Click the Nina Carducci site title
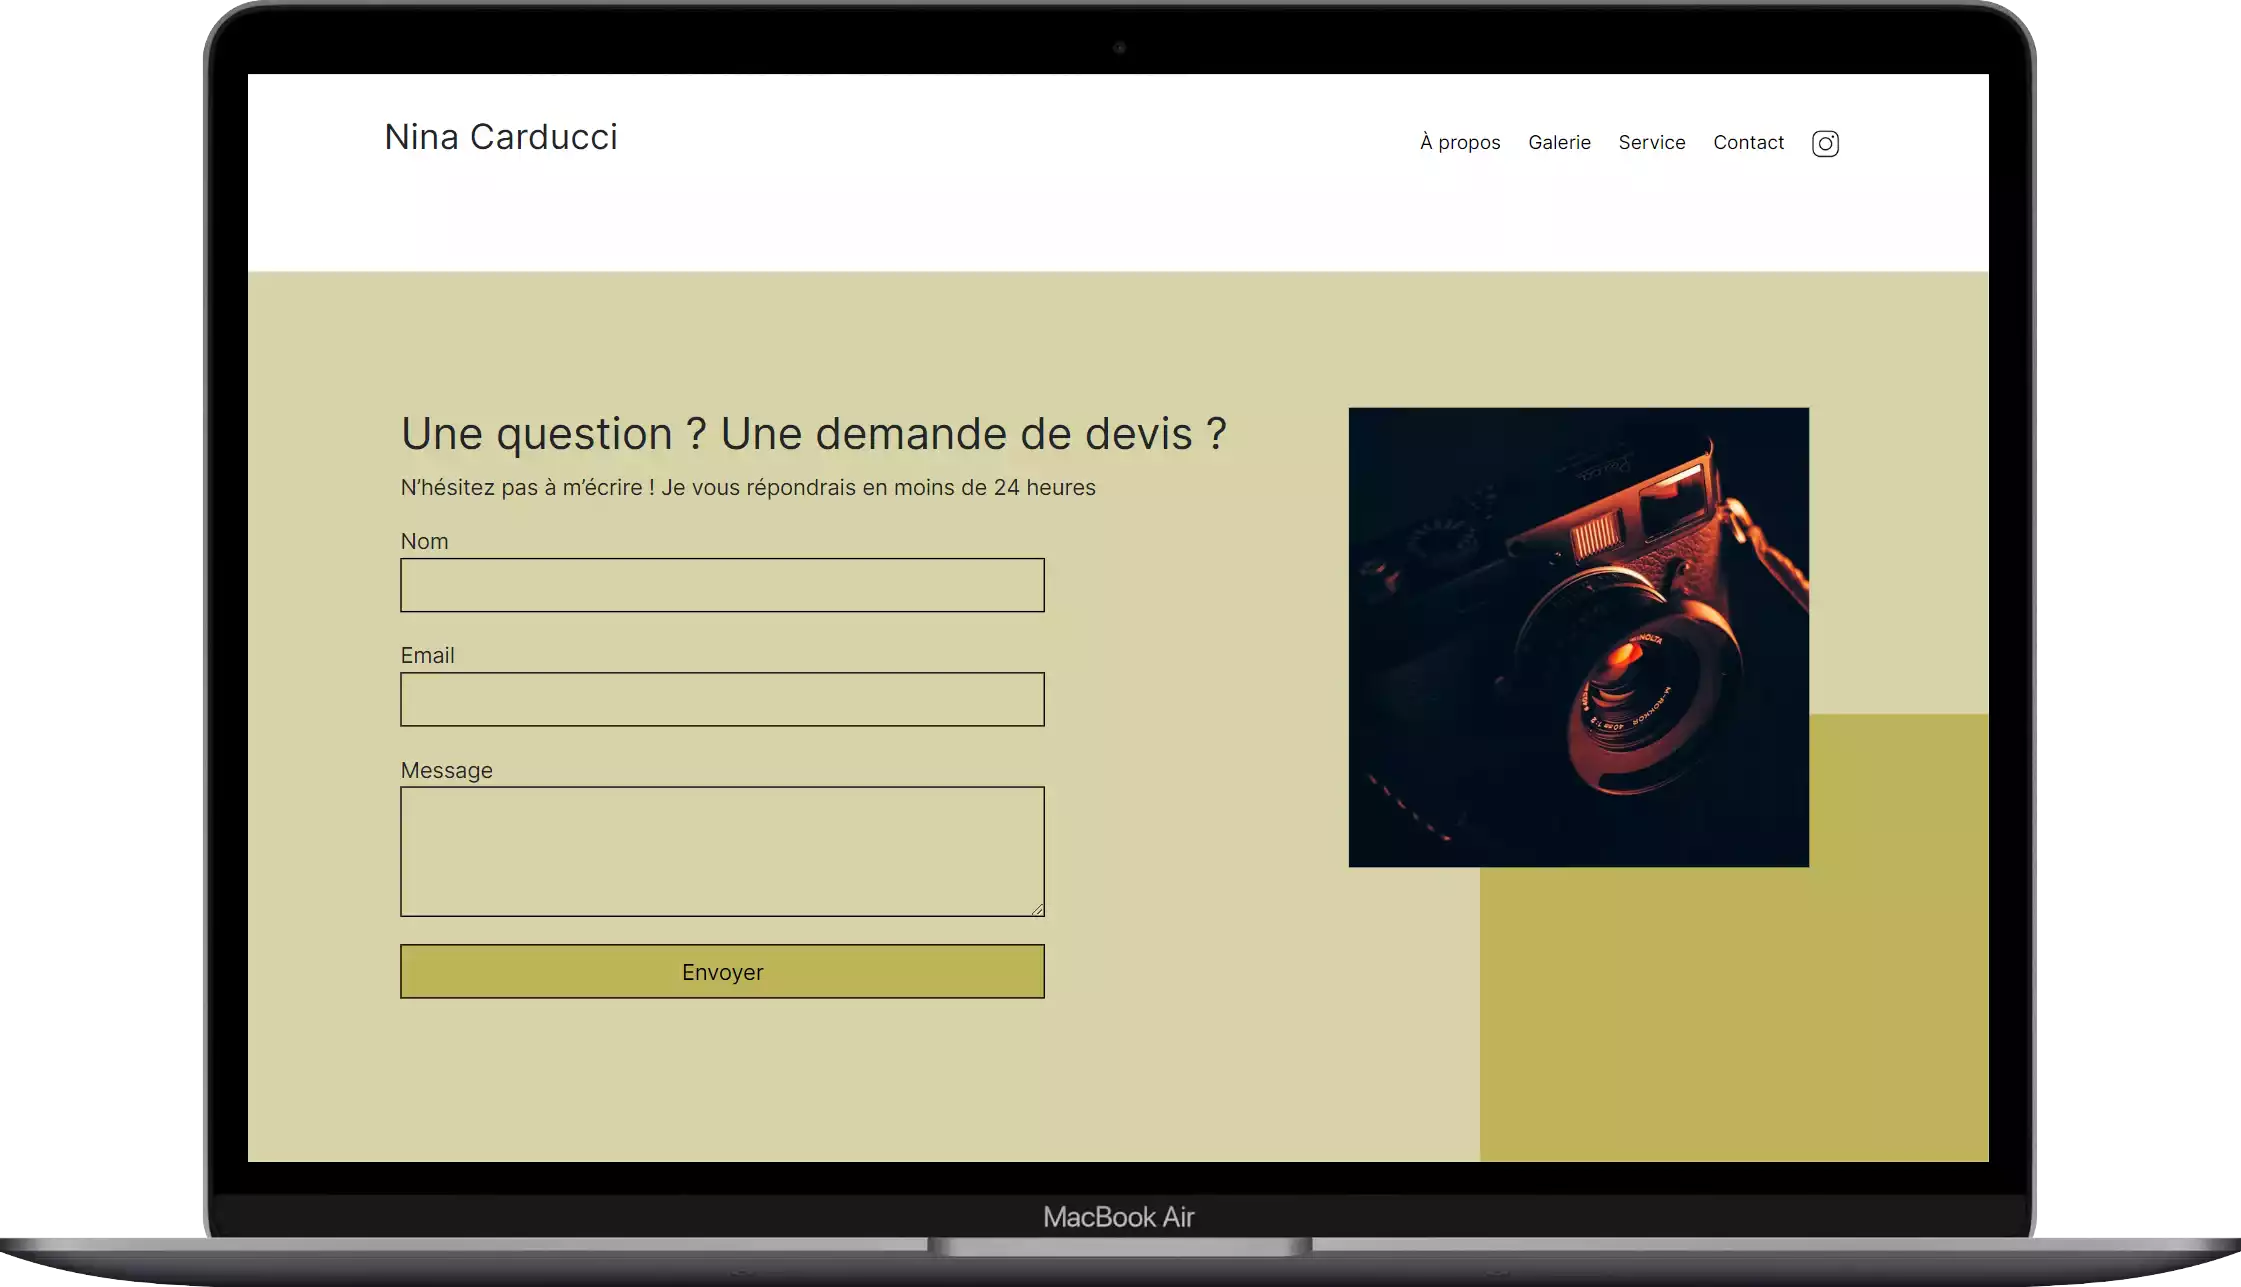Screen dimensions: 2241x1287 click(x=501, y=137)
